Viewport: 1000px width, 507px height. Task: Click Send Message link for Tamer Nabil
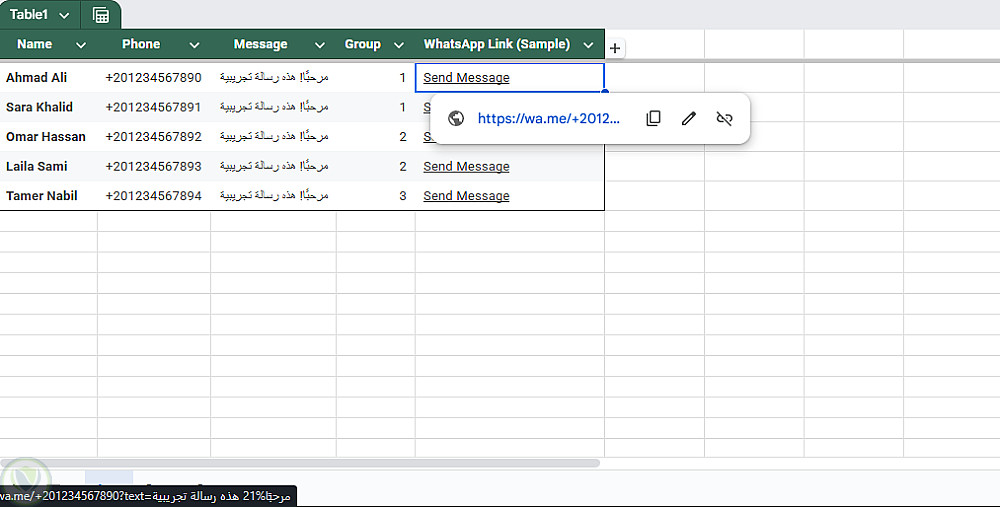pyautogui.click(x=466, y=196)
